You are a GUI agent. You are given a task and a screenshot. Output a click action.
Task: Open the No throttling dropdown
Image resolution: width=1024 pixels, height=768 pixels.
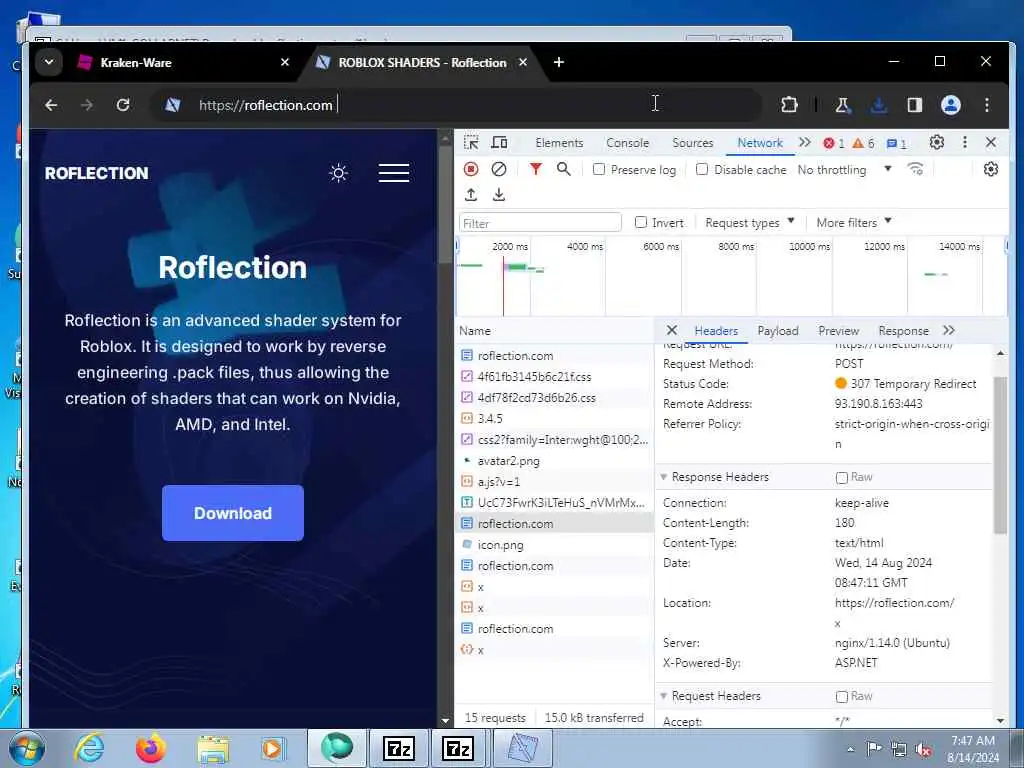click(x=844, y=169)
